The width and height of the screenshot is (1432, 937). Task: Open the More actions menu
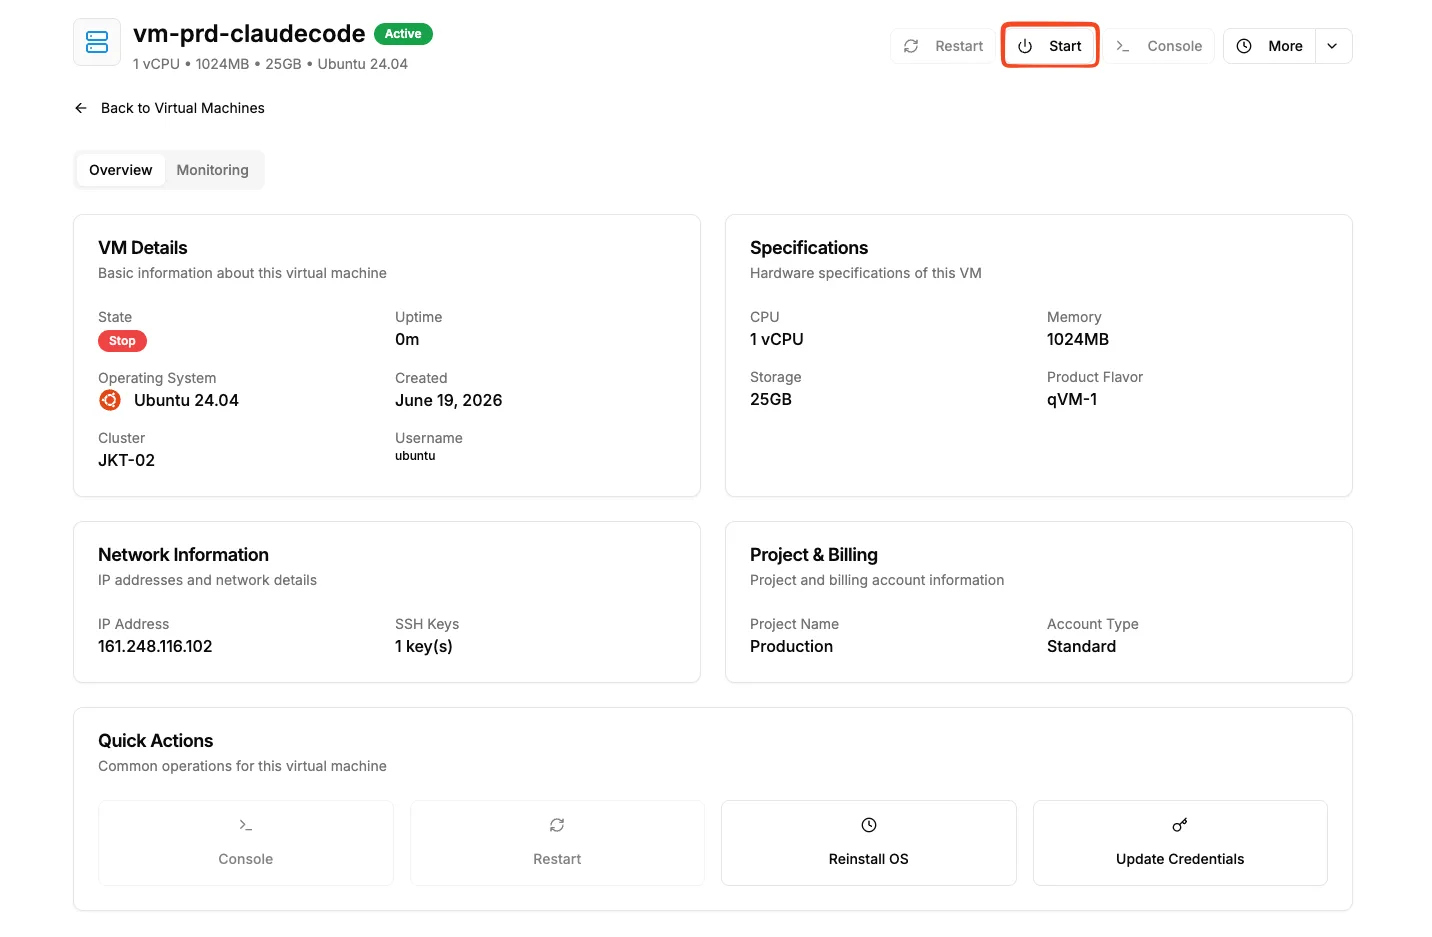coord(1269,46)
